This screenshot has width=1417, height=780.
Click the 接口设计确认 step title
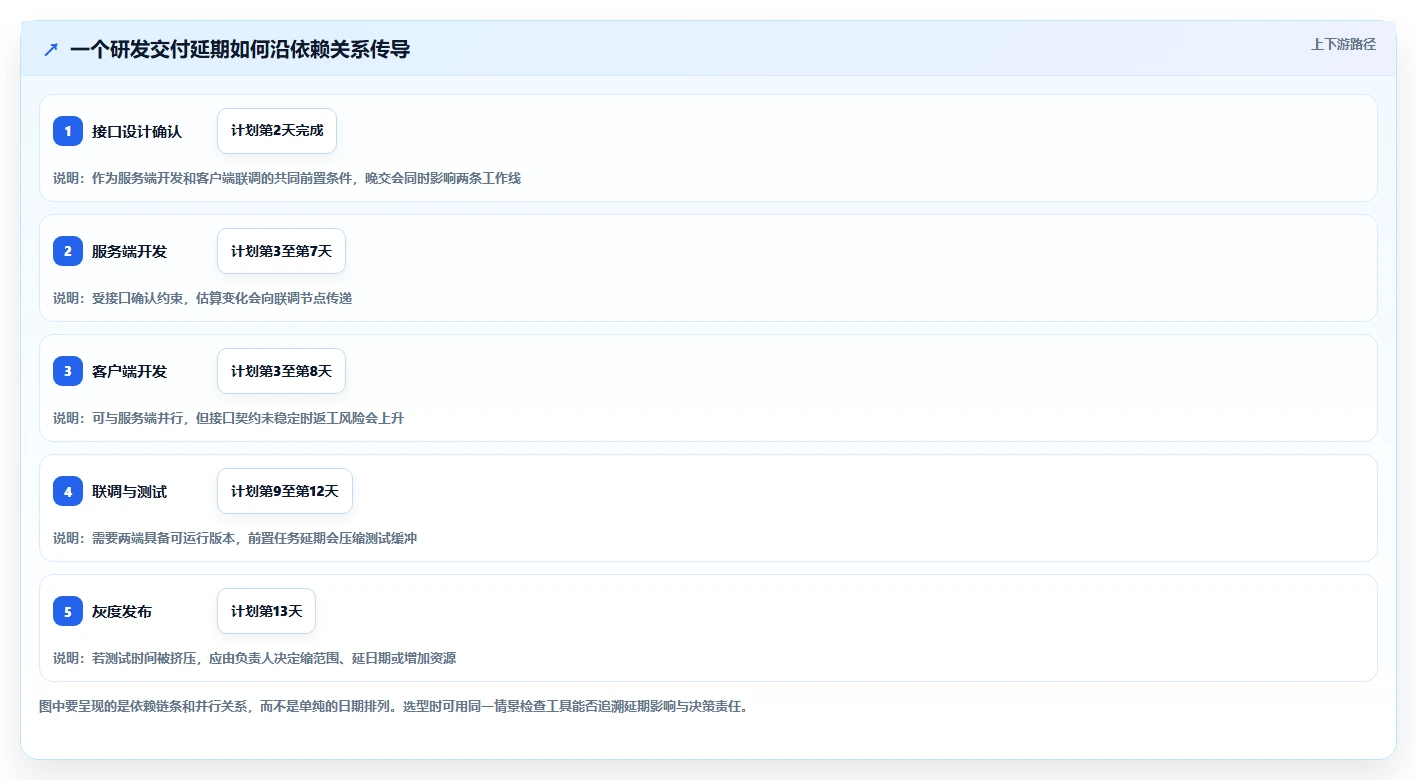tap(137, 131)
